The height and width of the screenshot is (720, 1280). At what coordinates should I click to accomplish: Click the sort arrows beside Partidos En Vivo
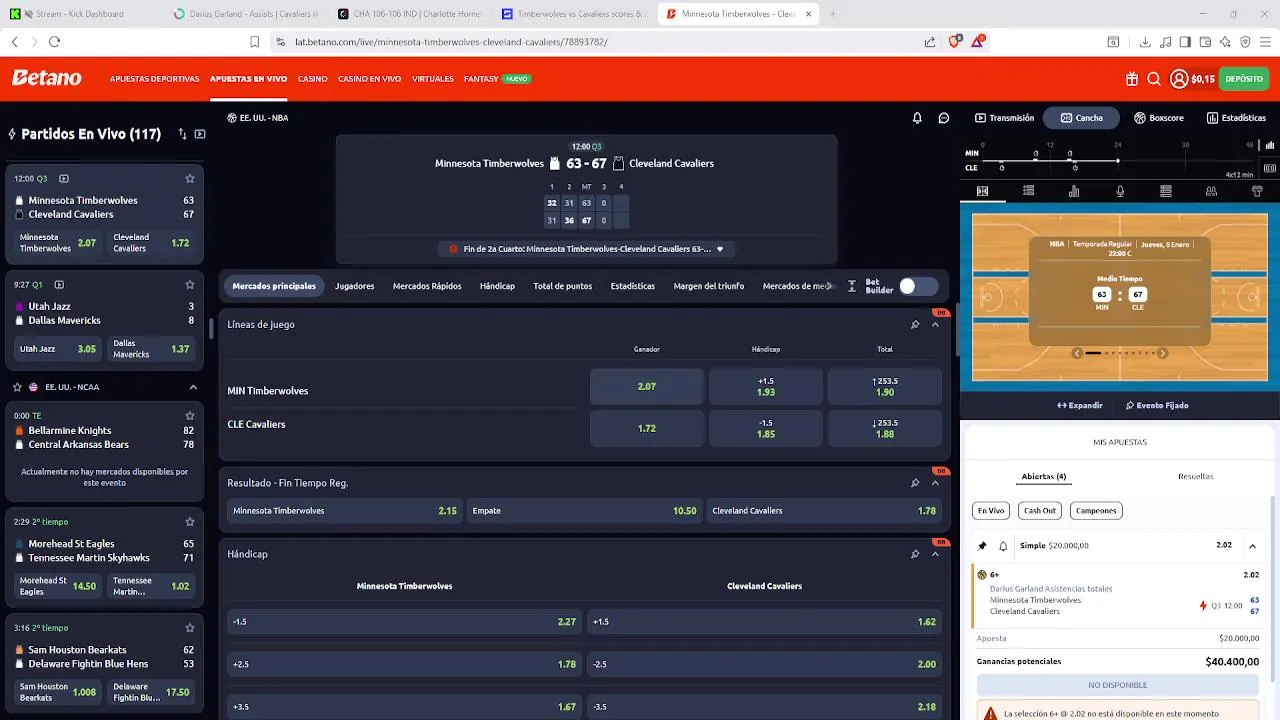point(182,134)
